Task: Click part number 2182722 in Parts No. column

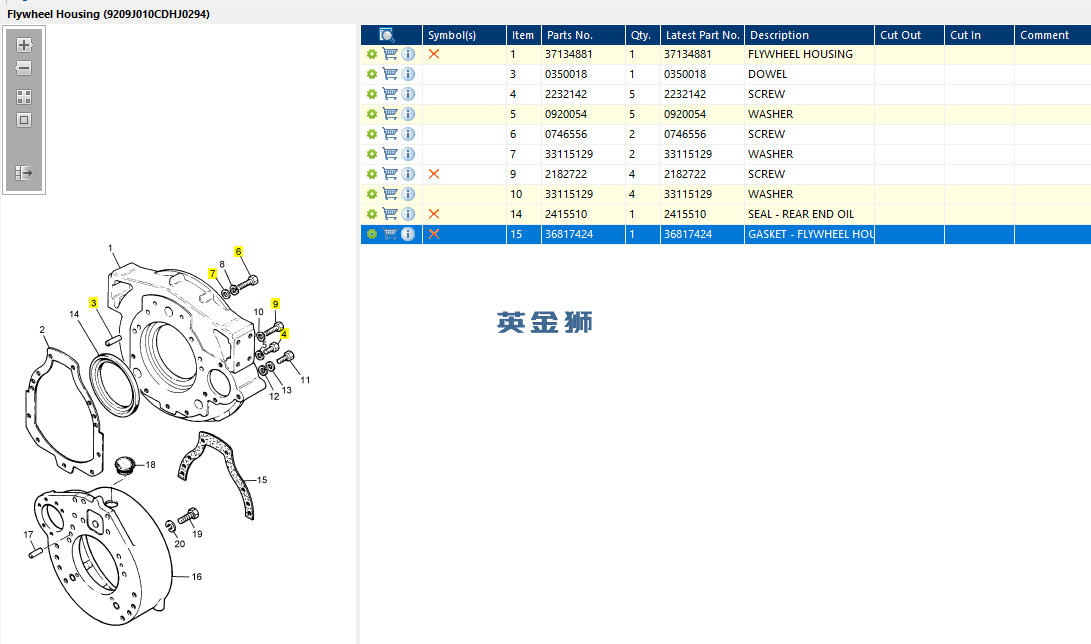Action: (x=566, y=174)
